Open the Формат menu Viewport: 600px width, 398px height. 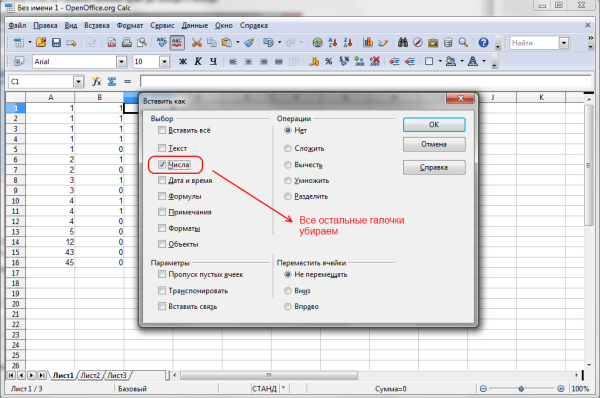(130, 26)
